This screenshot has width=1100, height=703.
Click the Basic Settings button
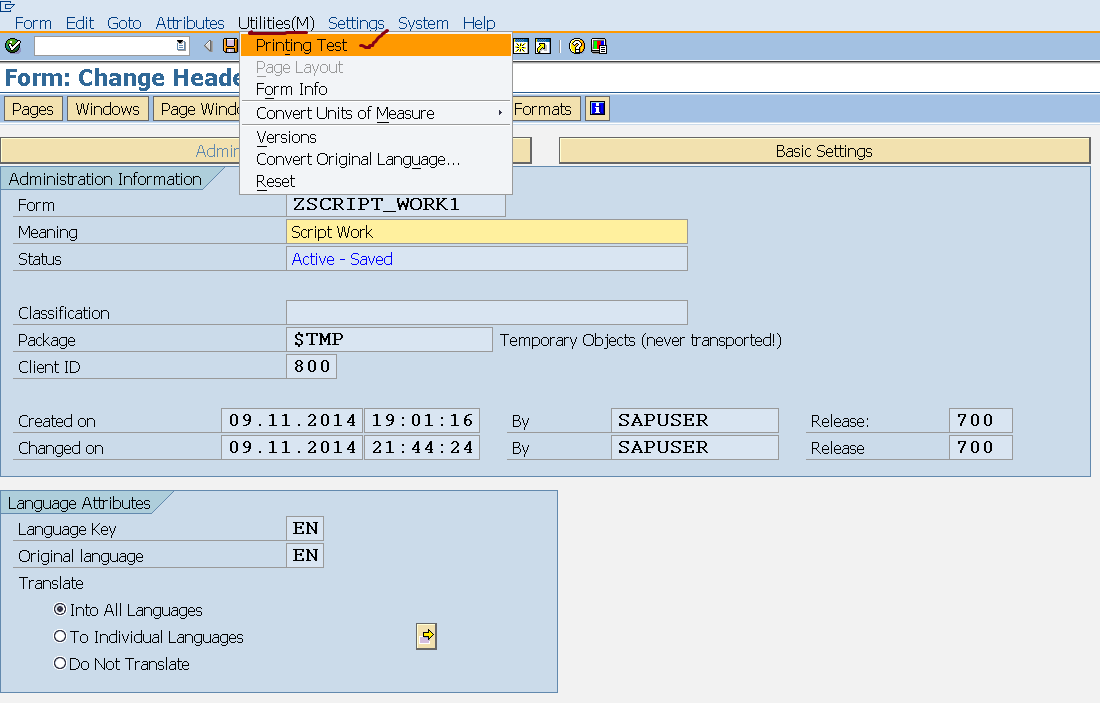pos(824,151)
